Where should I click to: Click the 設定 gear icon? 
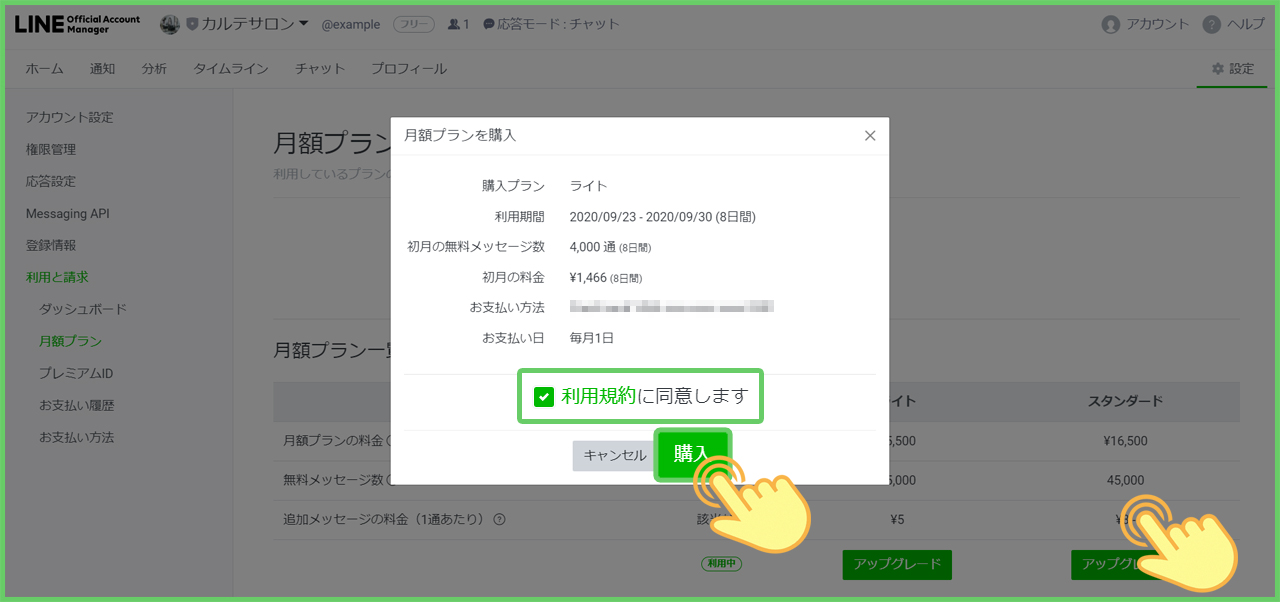(x=1217, y=69)
